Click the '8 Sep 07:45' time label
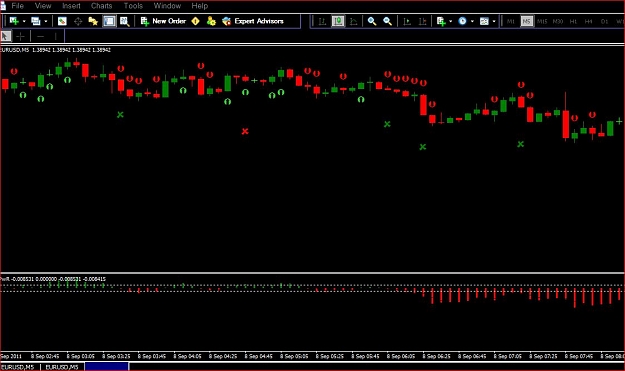625x371 pixels. click(x=579, y=356)
